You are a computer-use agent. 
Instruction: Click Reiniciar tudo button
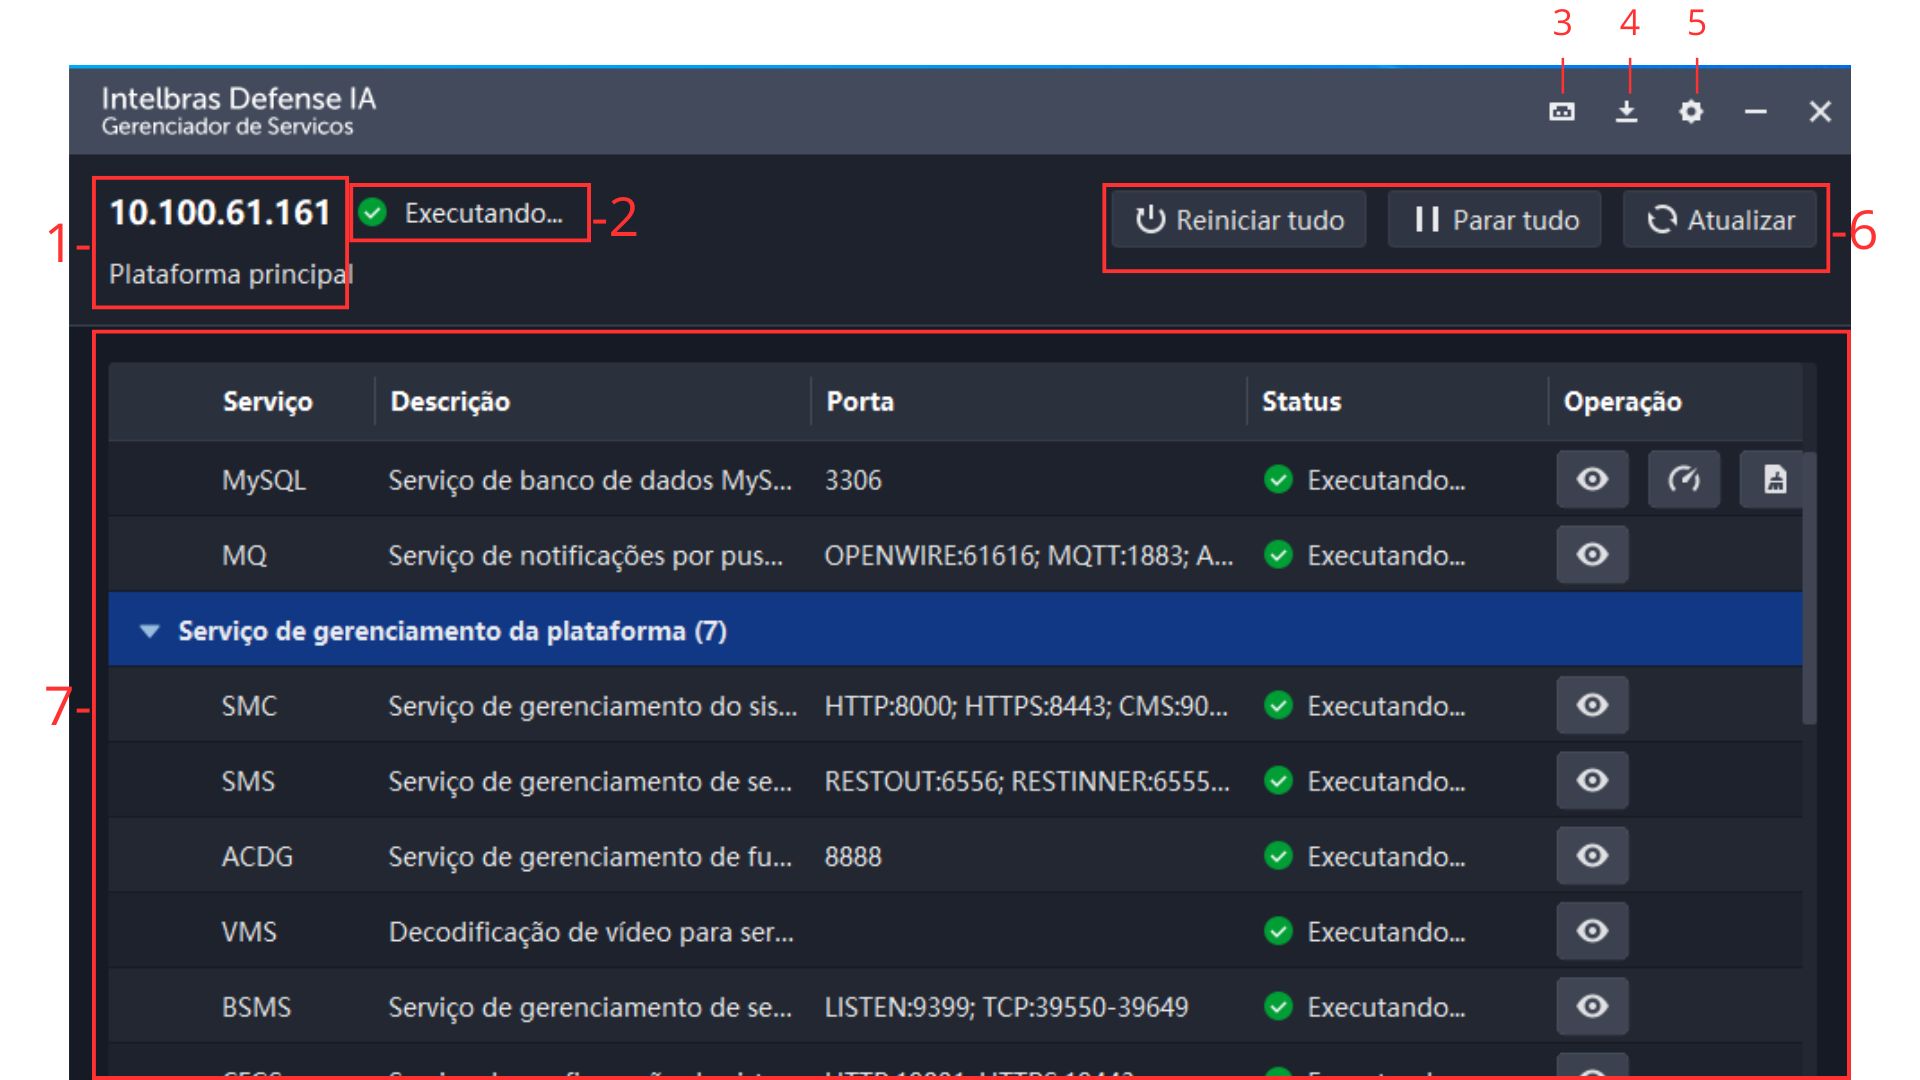[1240, 220]
